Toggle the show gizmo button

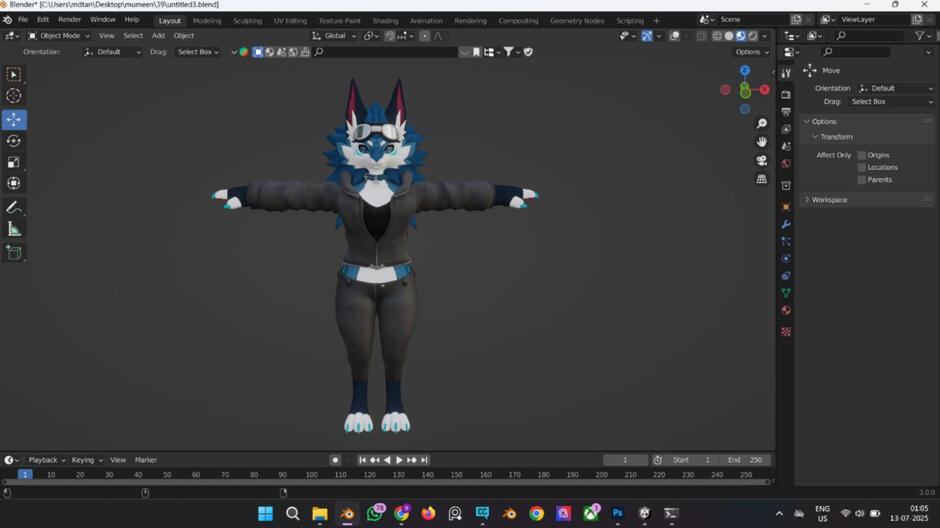tap(647, 36)
